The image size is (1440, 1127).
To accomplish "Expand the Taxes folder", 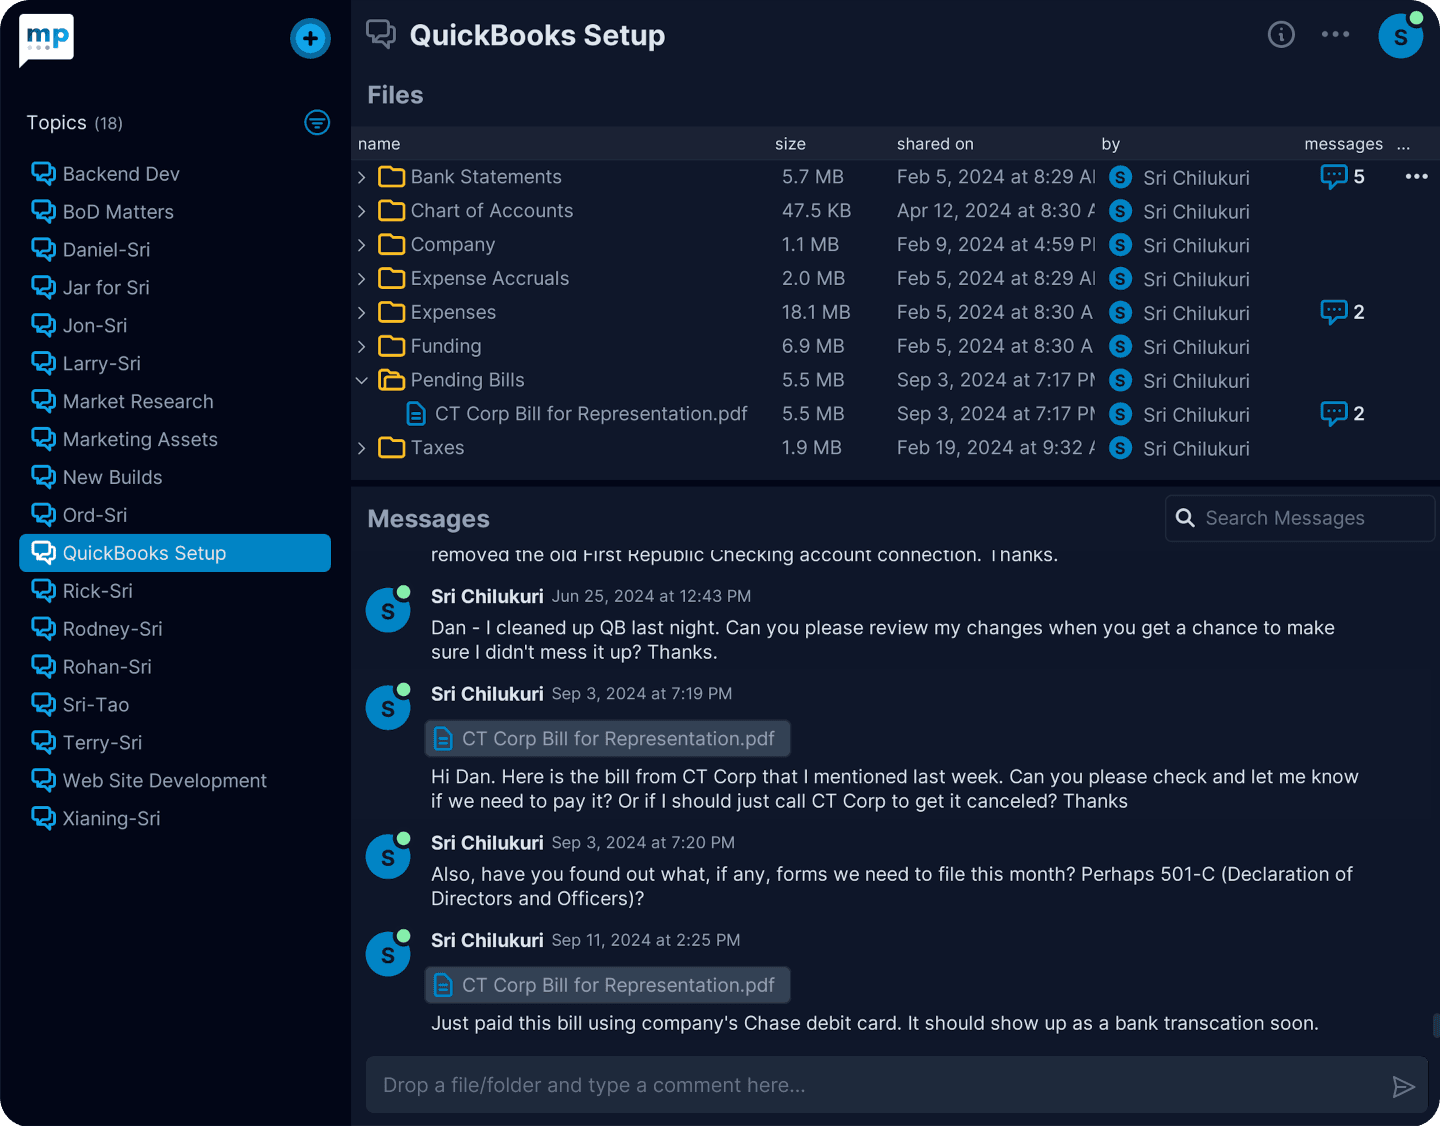I will 362,448.
